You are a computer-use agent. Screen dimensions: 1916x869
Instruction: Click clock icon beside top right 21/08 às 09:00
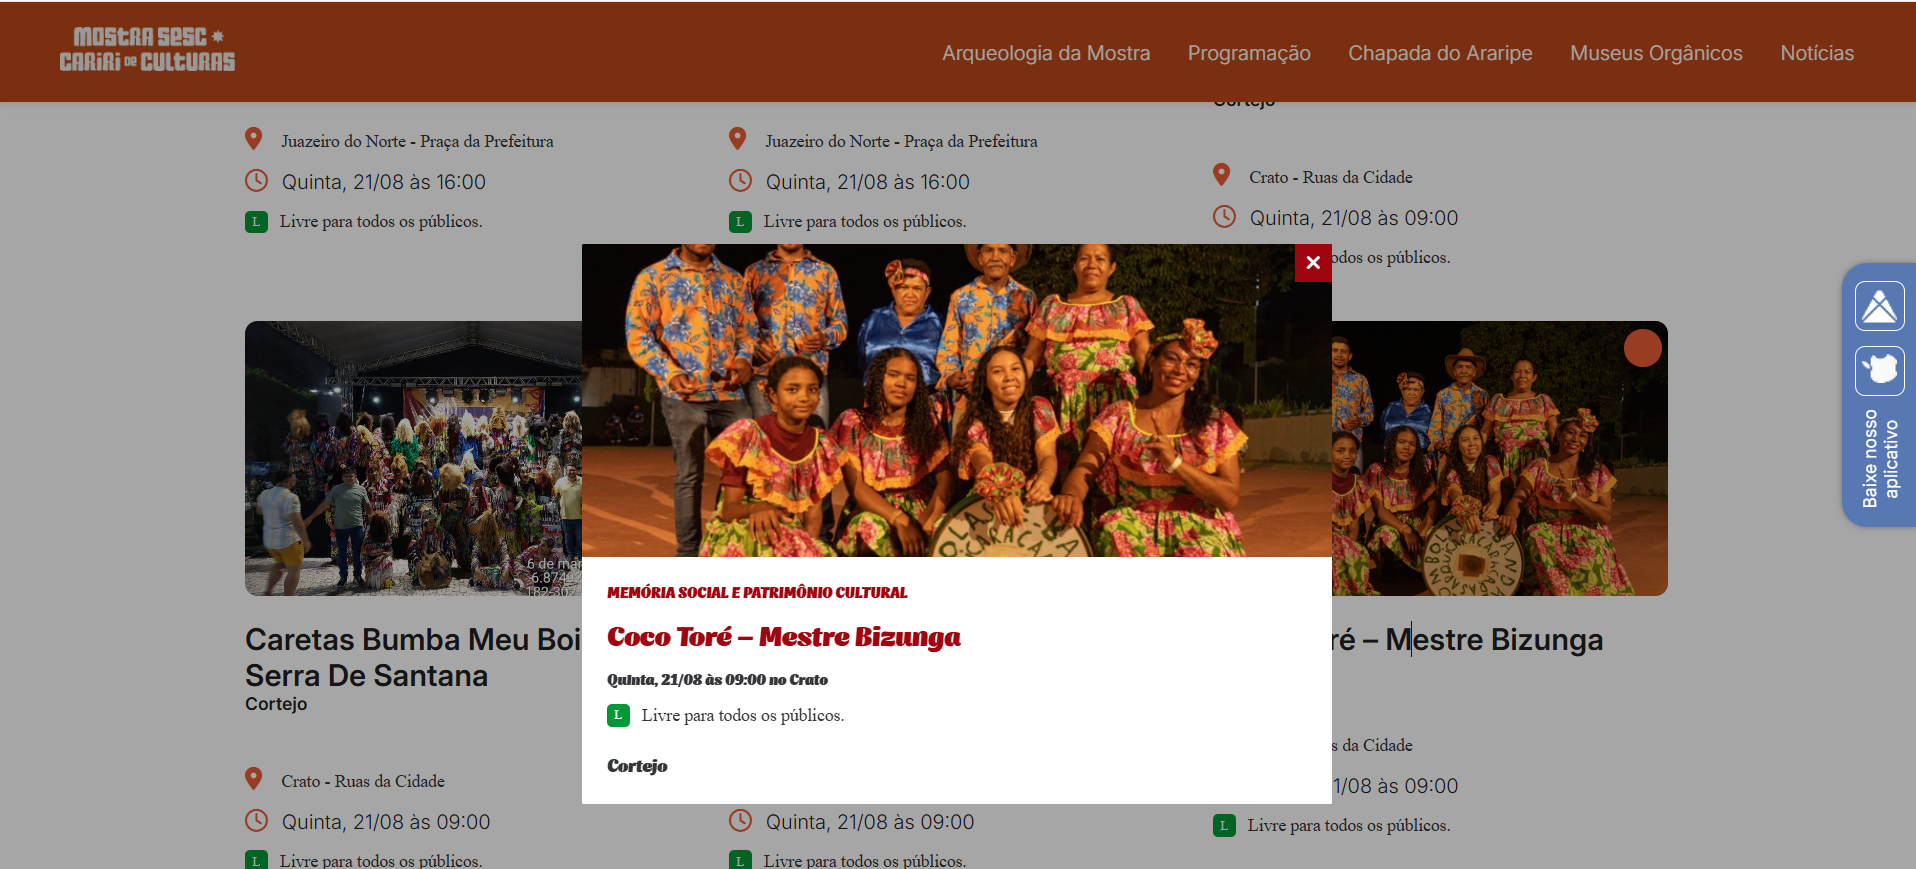click(1224, 217)
